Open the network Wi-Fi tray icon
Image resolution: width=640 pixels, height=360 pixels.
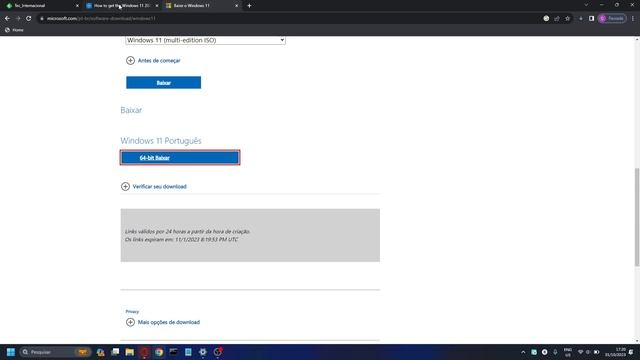(580, 352)
